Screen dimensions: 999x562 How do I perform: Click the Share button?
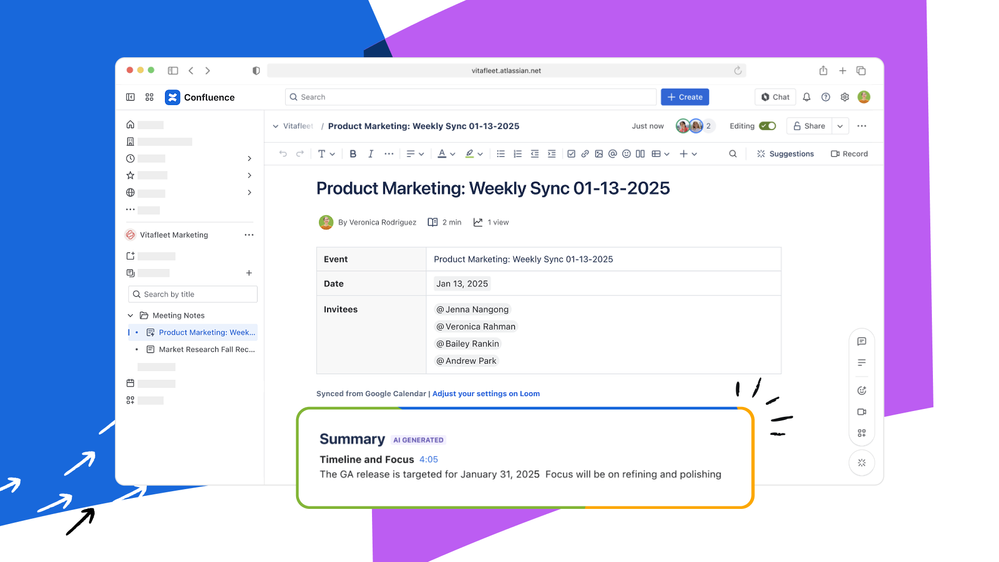[809, 126]
